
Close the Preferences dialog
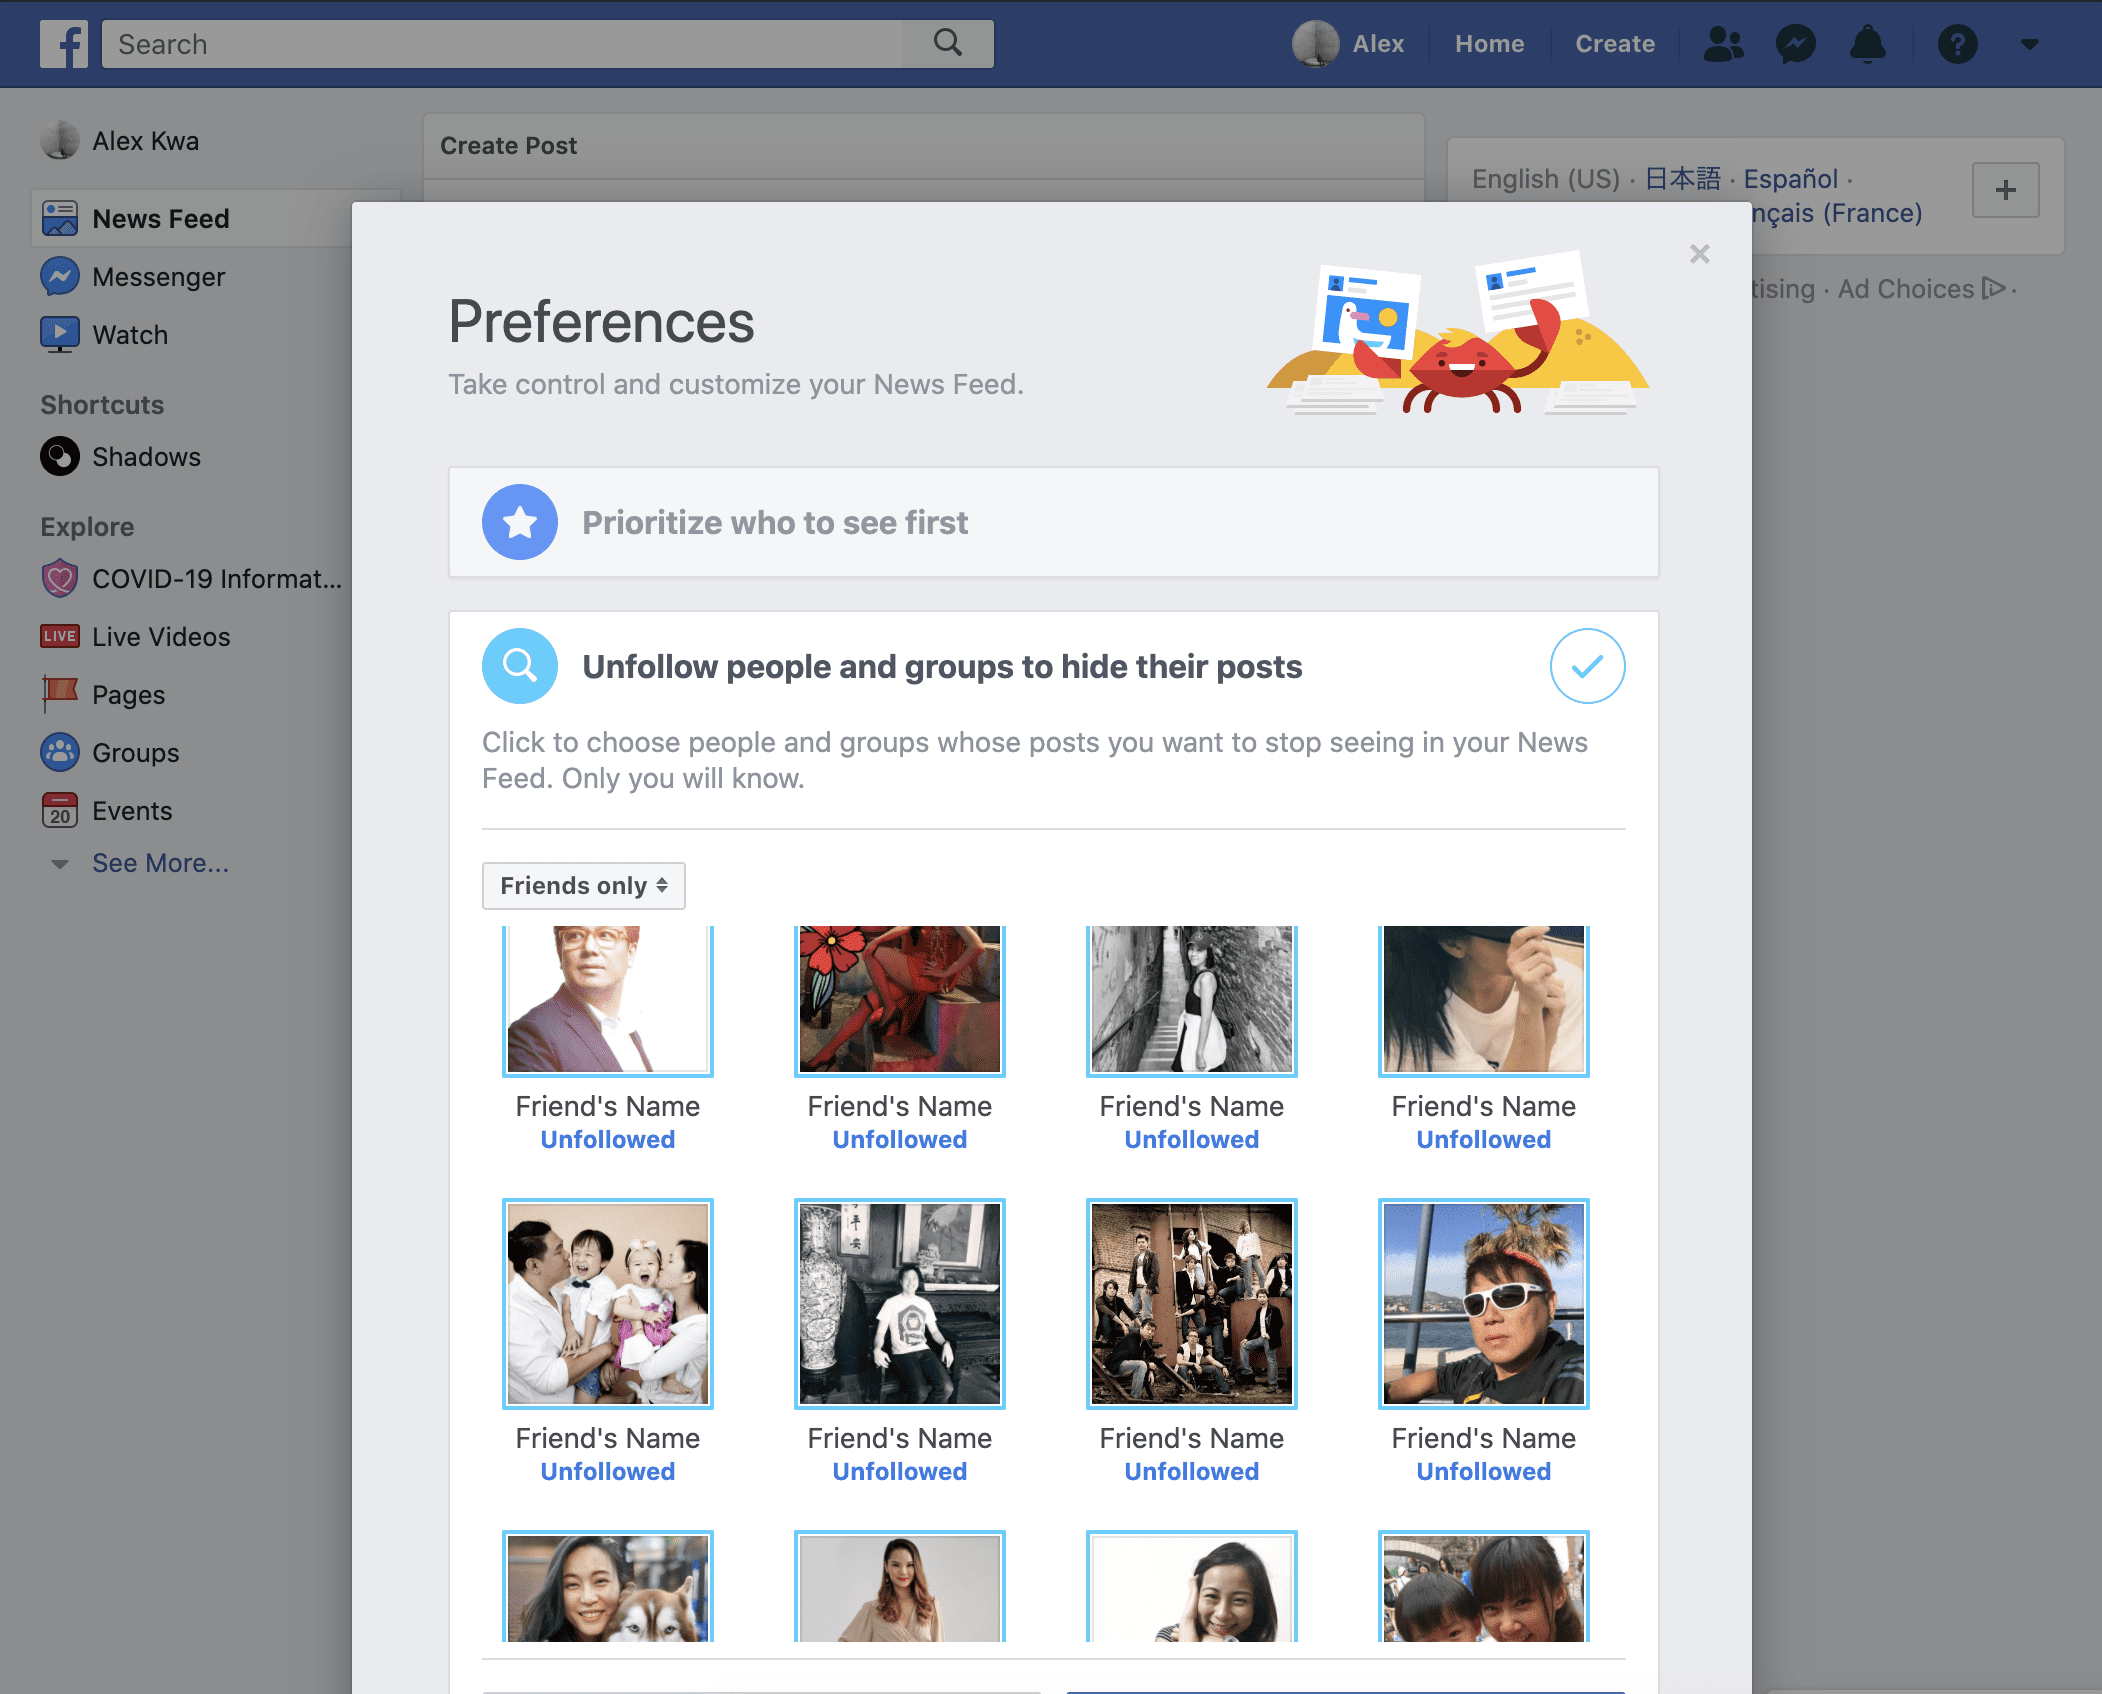click(1699, 254)
